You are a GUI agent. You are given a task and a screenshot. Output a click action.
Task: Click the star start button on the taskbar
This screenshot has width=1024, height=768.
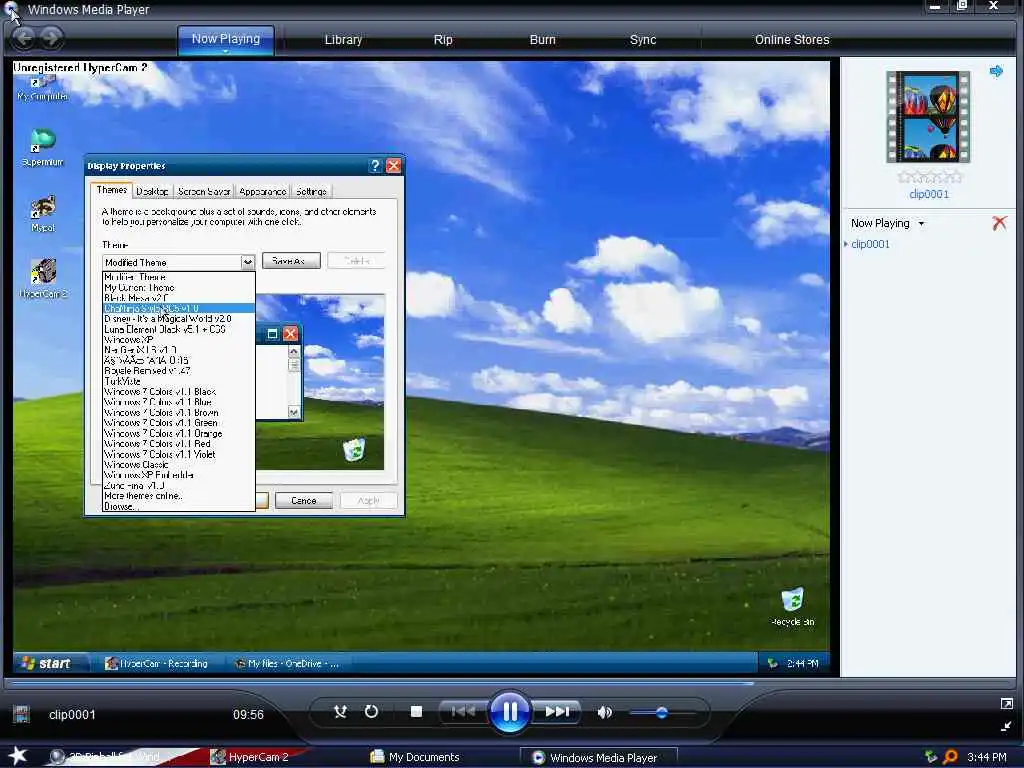tap(17, 756)
